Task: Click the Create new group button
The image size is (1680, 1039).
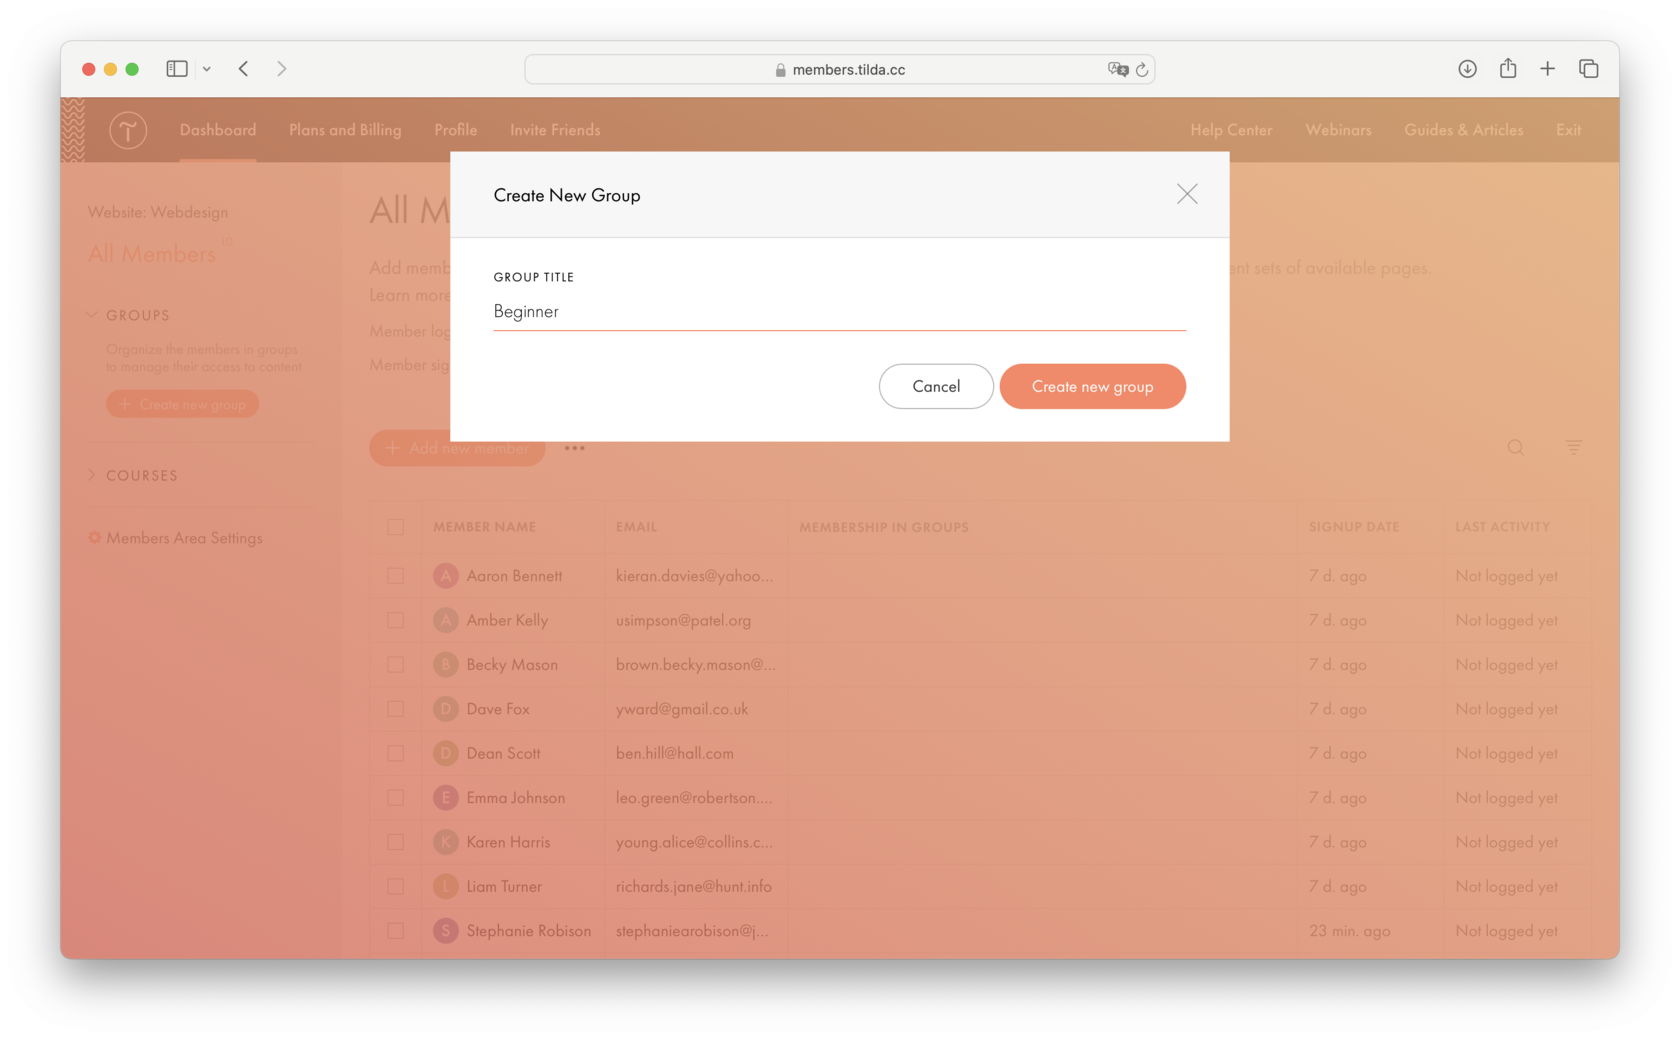Action: [x=1092, y=386]
